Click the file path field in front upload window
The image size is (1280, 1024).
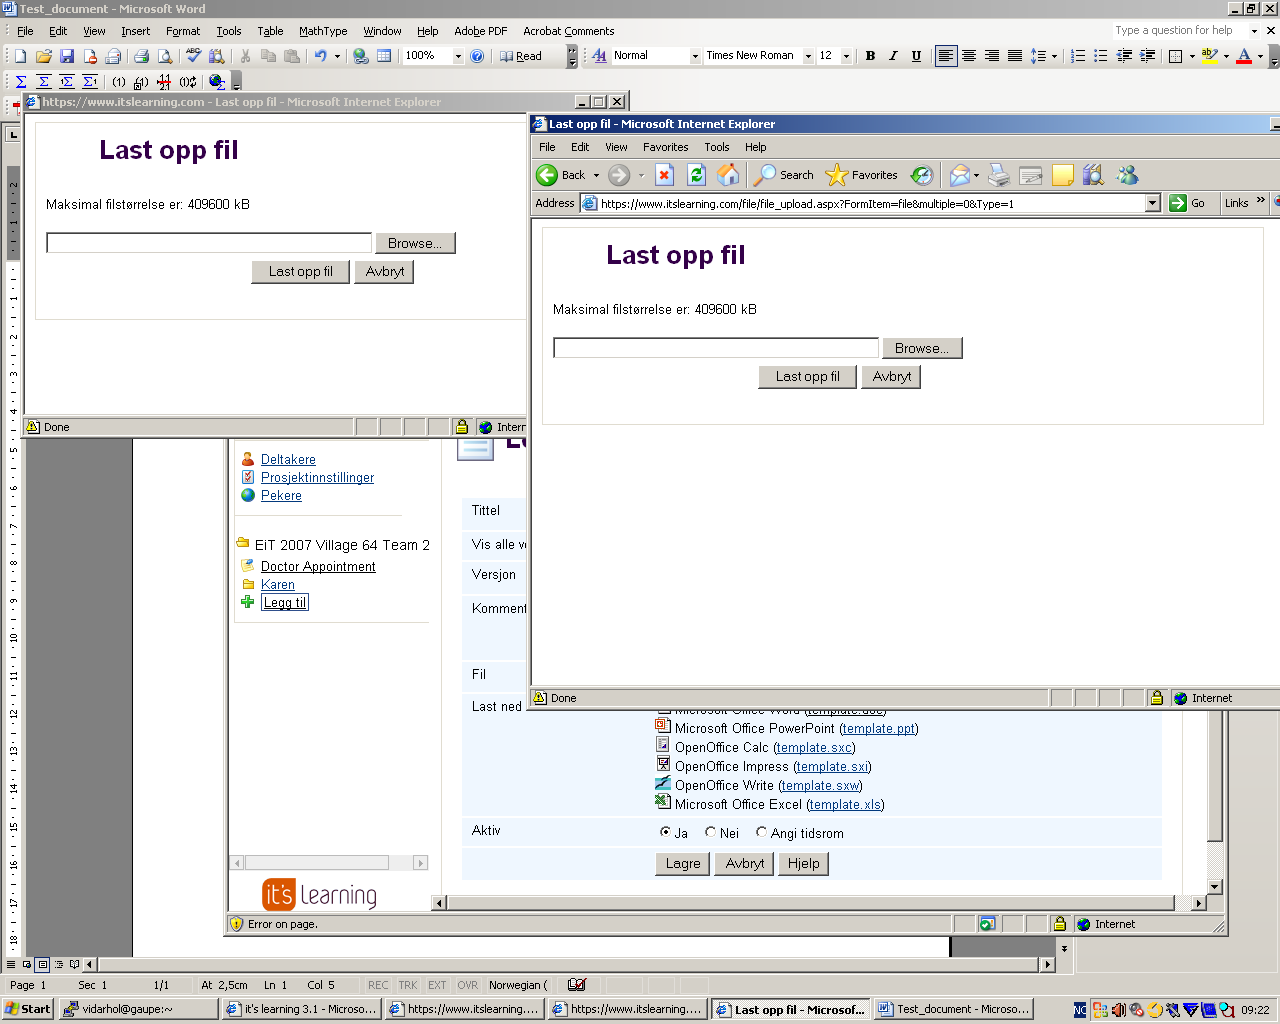tap(716, 348)
